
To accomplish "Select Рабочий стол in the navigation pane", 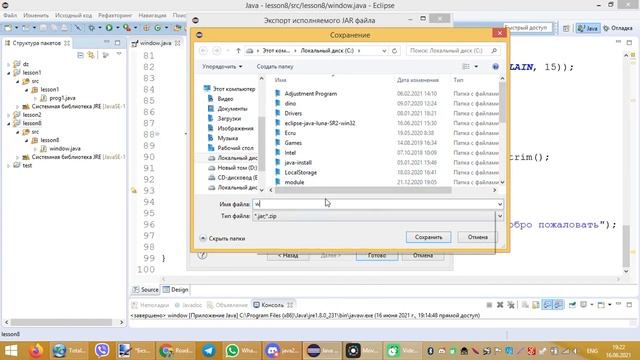I will [x=236, y=148].
